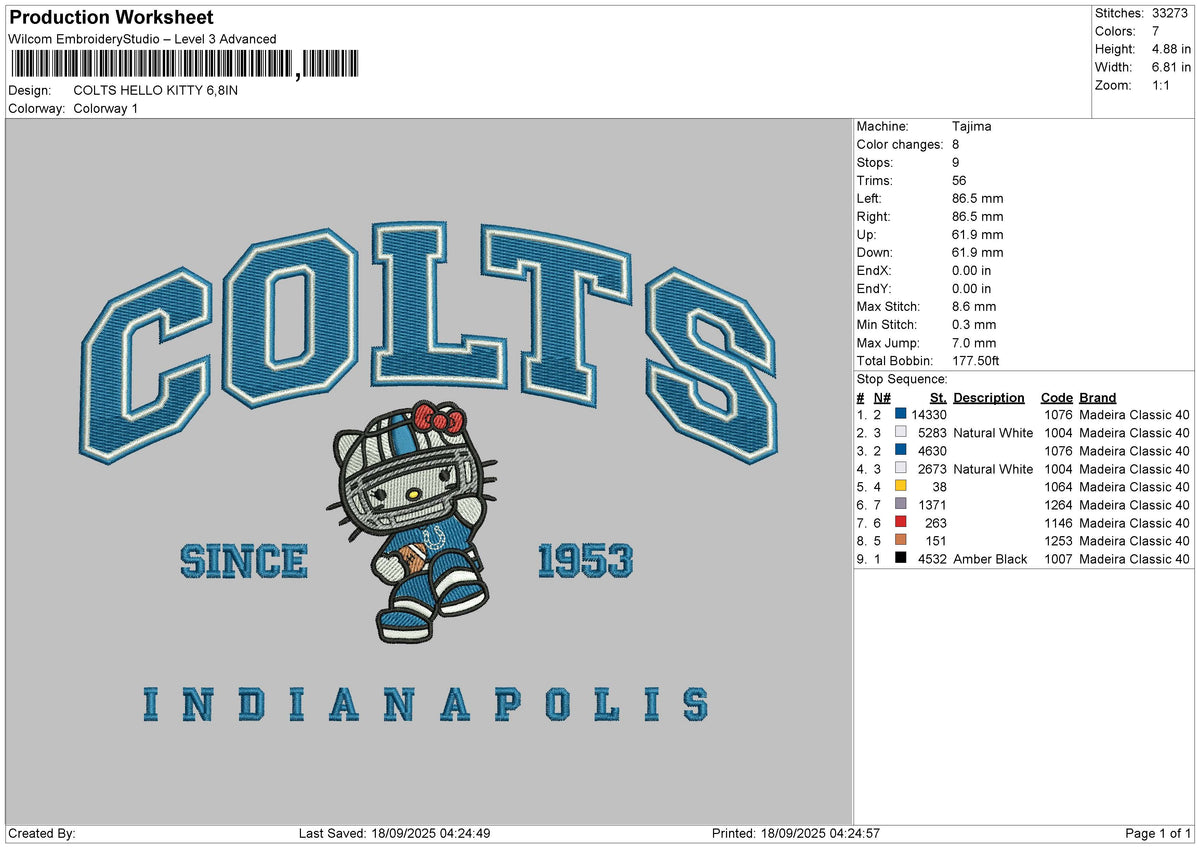Click the Down field label
The image size is (1200, 848).
pos(875,253)
